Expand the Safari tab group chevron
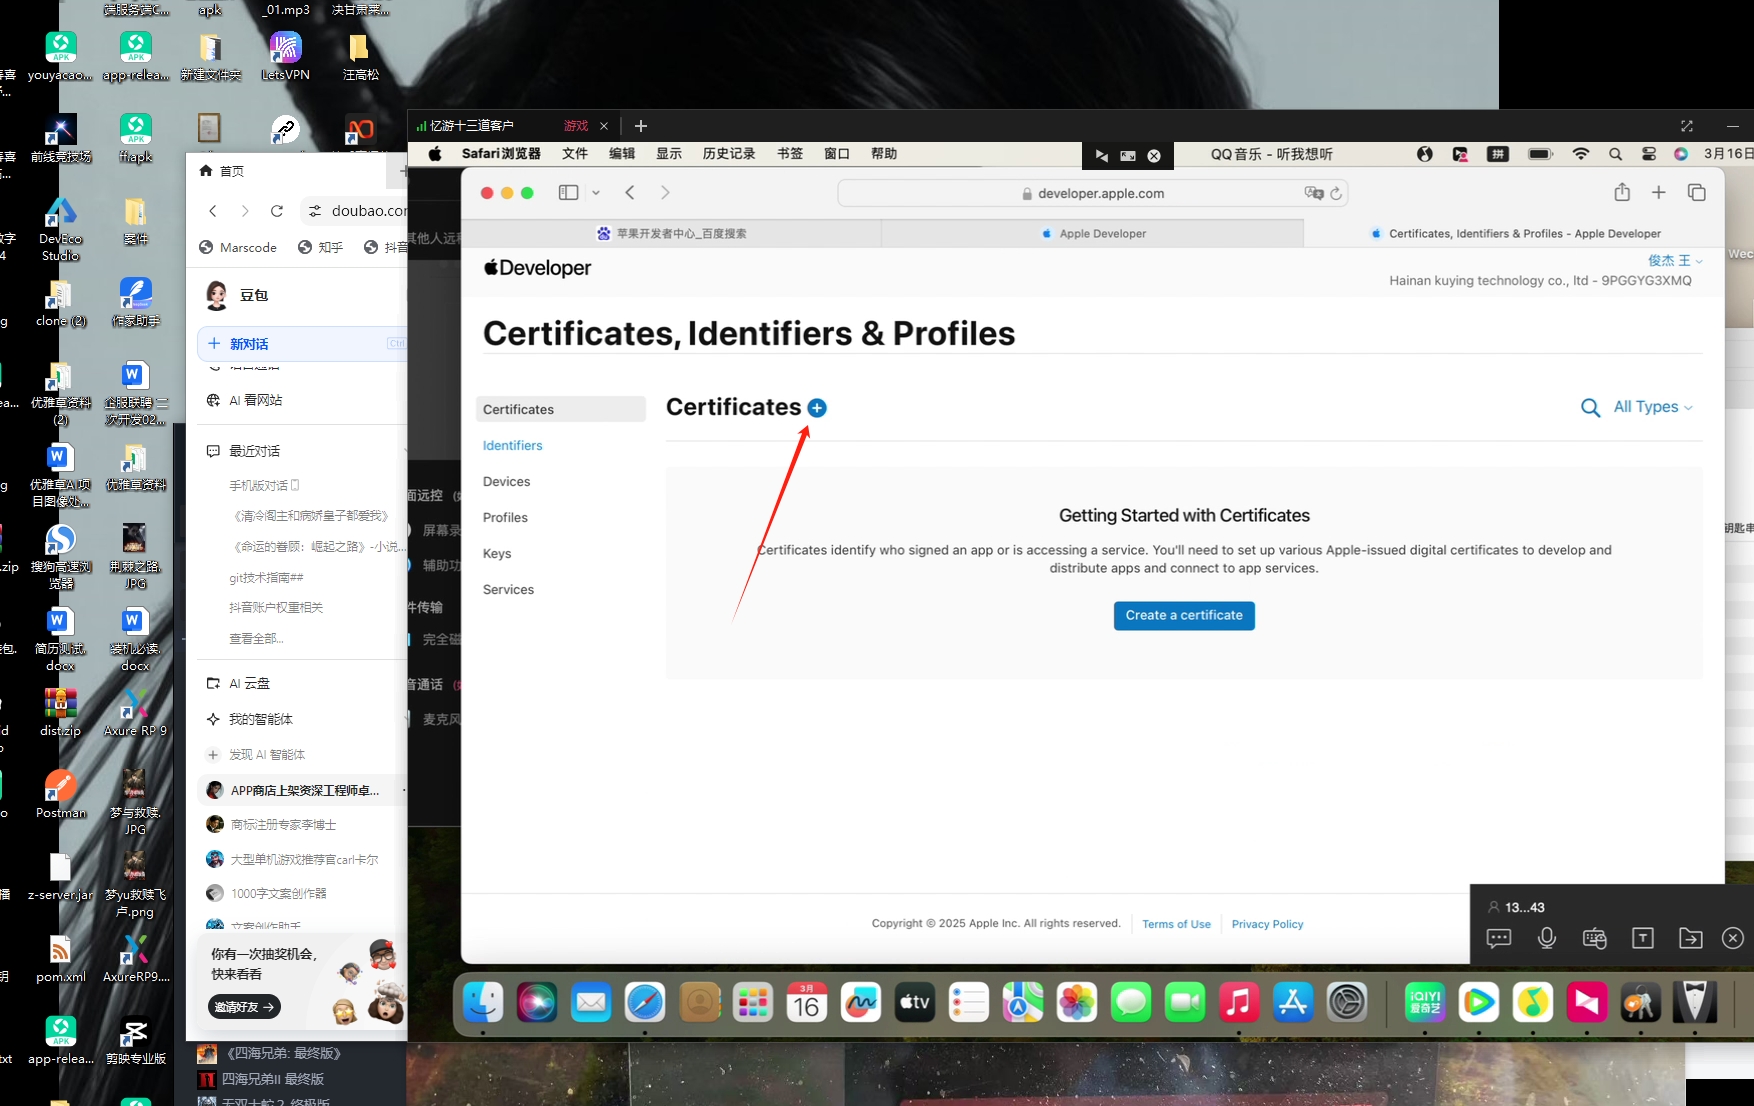The image size is (1754, 1106). (x=596, y=193)
